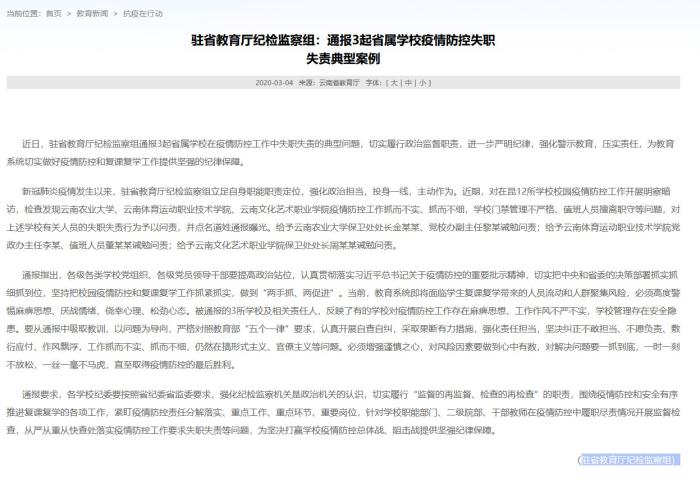Click the 来源 label in the info bar
This screenshot has width=700, height=481.
point(305,83)
